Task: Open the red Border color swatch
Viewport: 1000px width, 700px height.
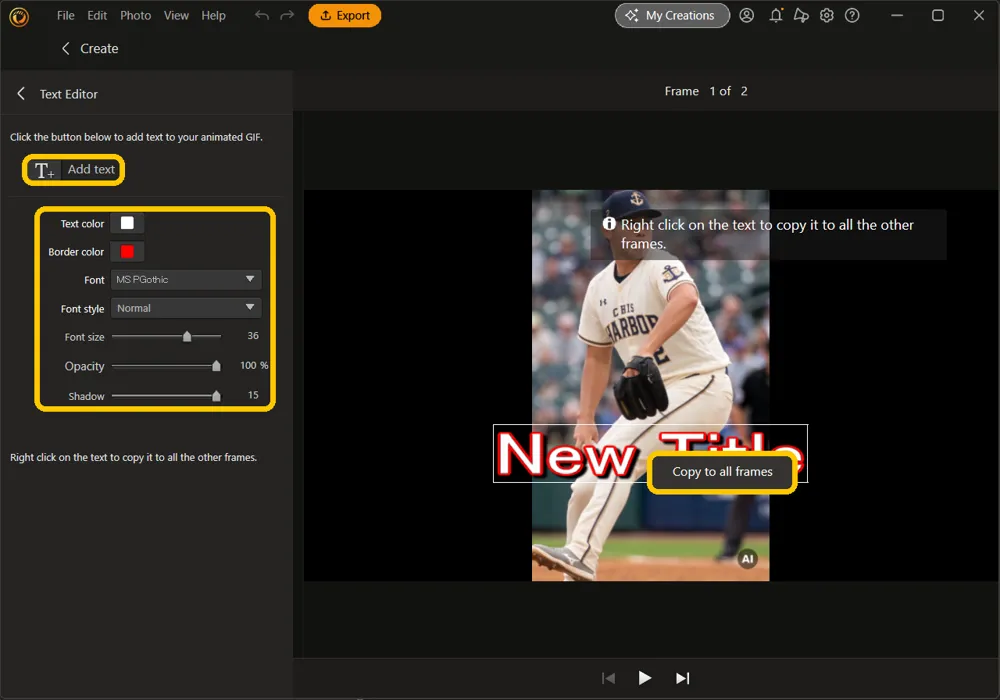Action: 127,251
